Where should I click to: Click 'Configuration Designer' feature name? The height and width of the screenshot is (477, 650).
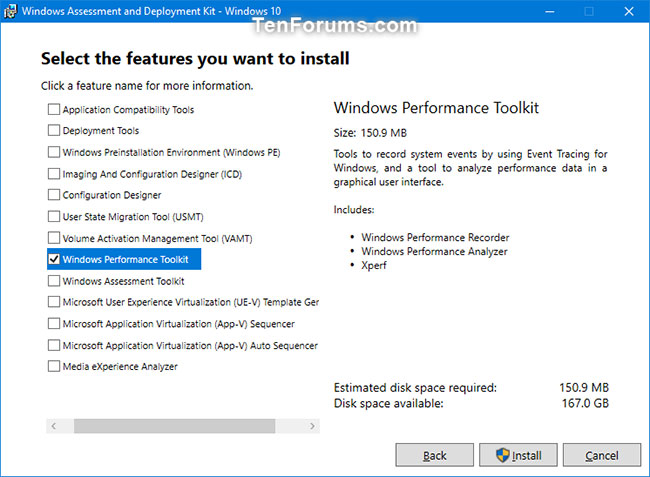(112, 195)
